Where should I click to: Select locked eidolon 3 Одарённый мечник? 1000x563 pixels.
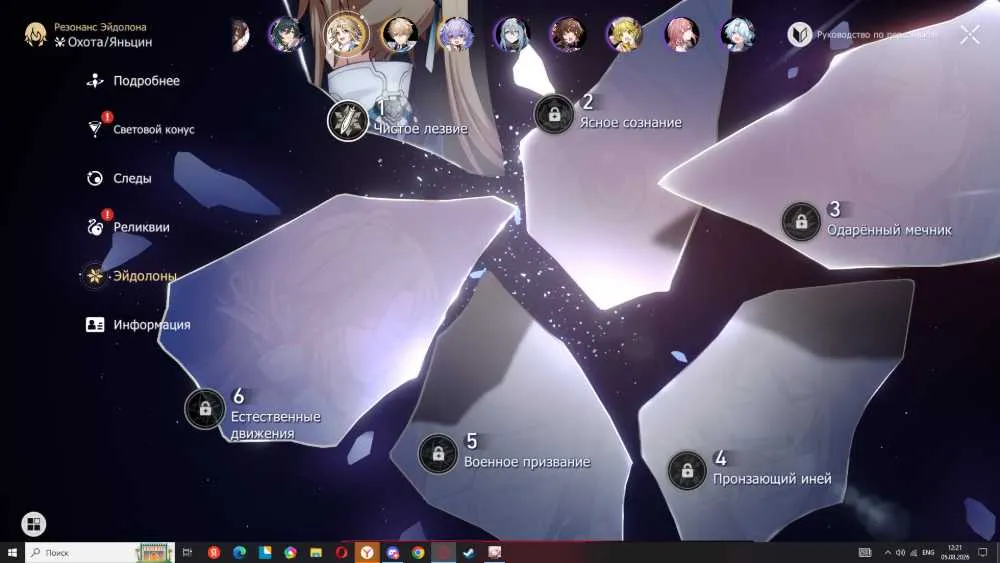[801, 221]
